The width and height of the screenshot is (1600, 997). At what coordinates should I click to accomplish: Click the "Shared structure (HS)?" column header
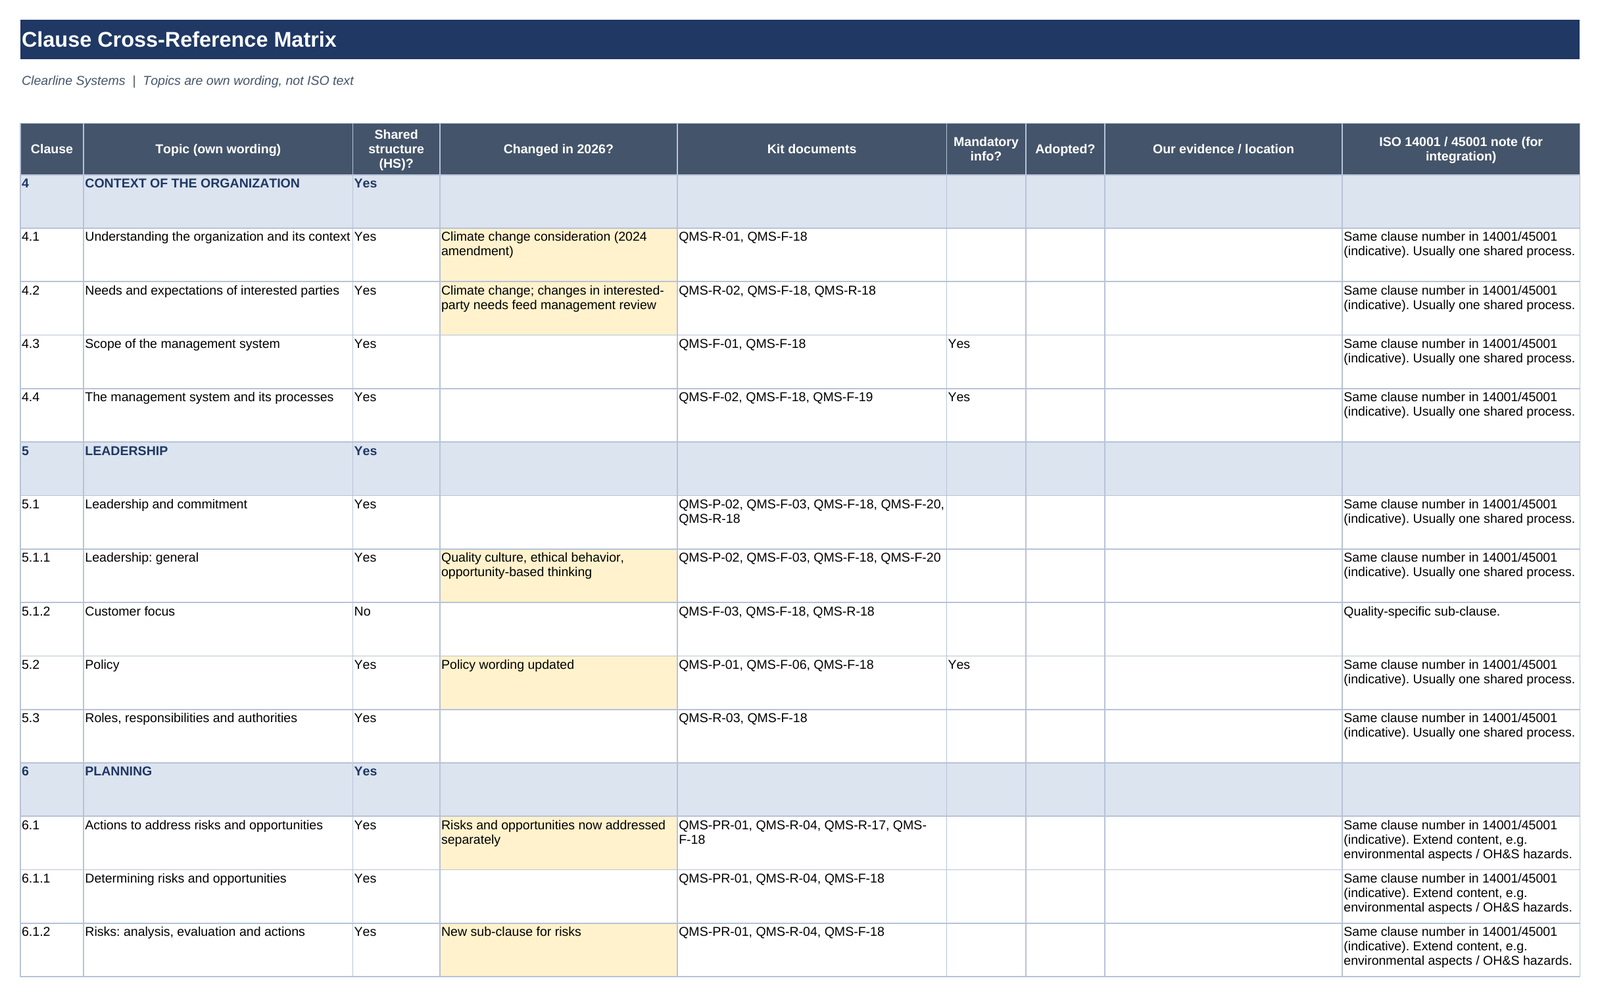click(x=396, y=149)
